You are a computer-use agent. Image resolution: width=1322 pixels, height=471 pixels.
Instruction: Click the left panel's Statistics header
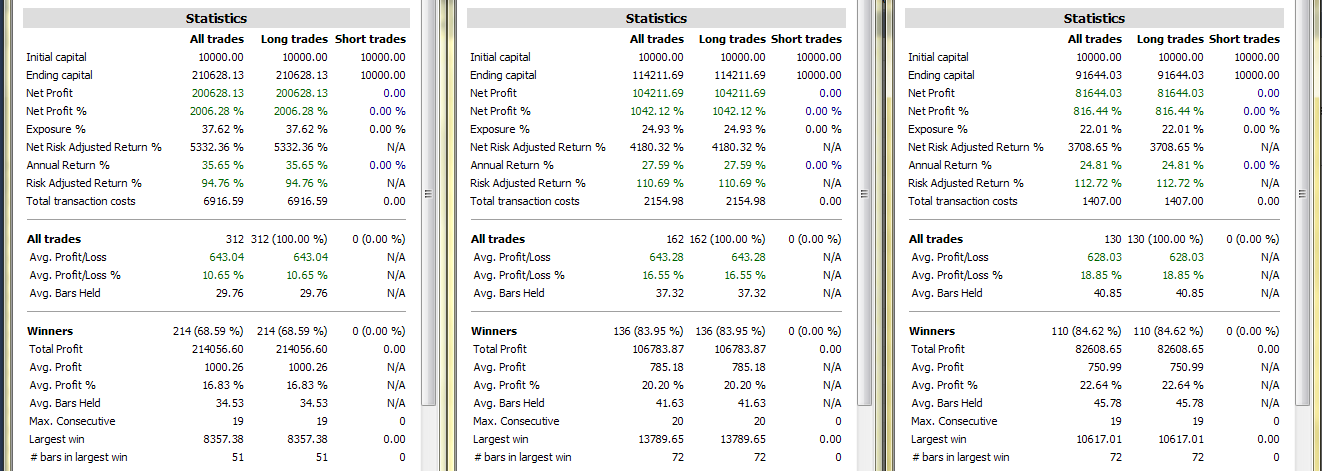216,18
